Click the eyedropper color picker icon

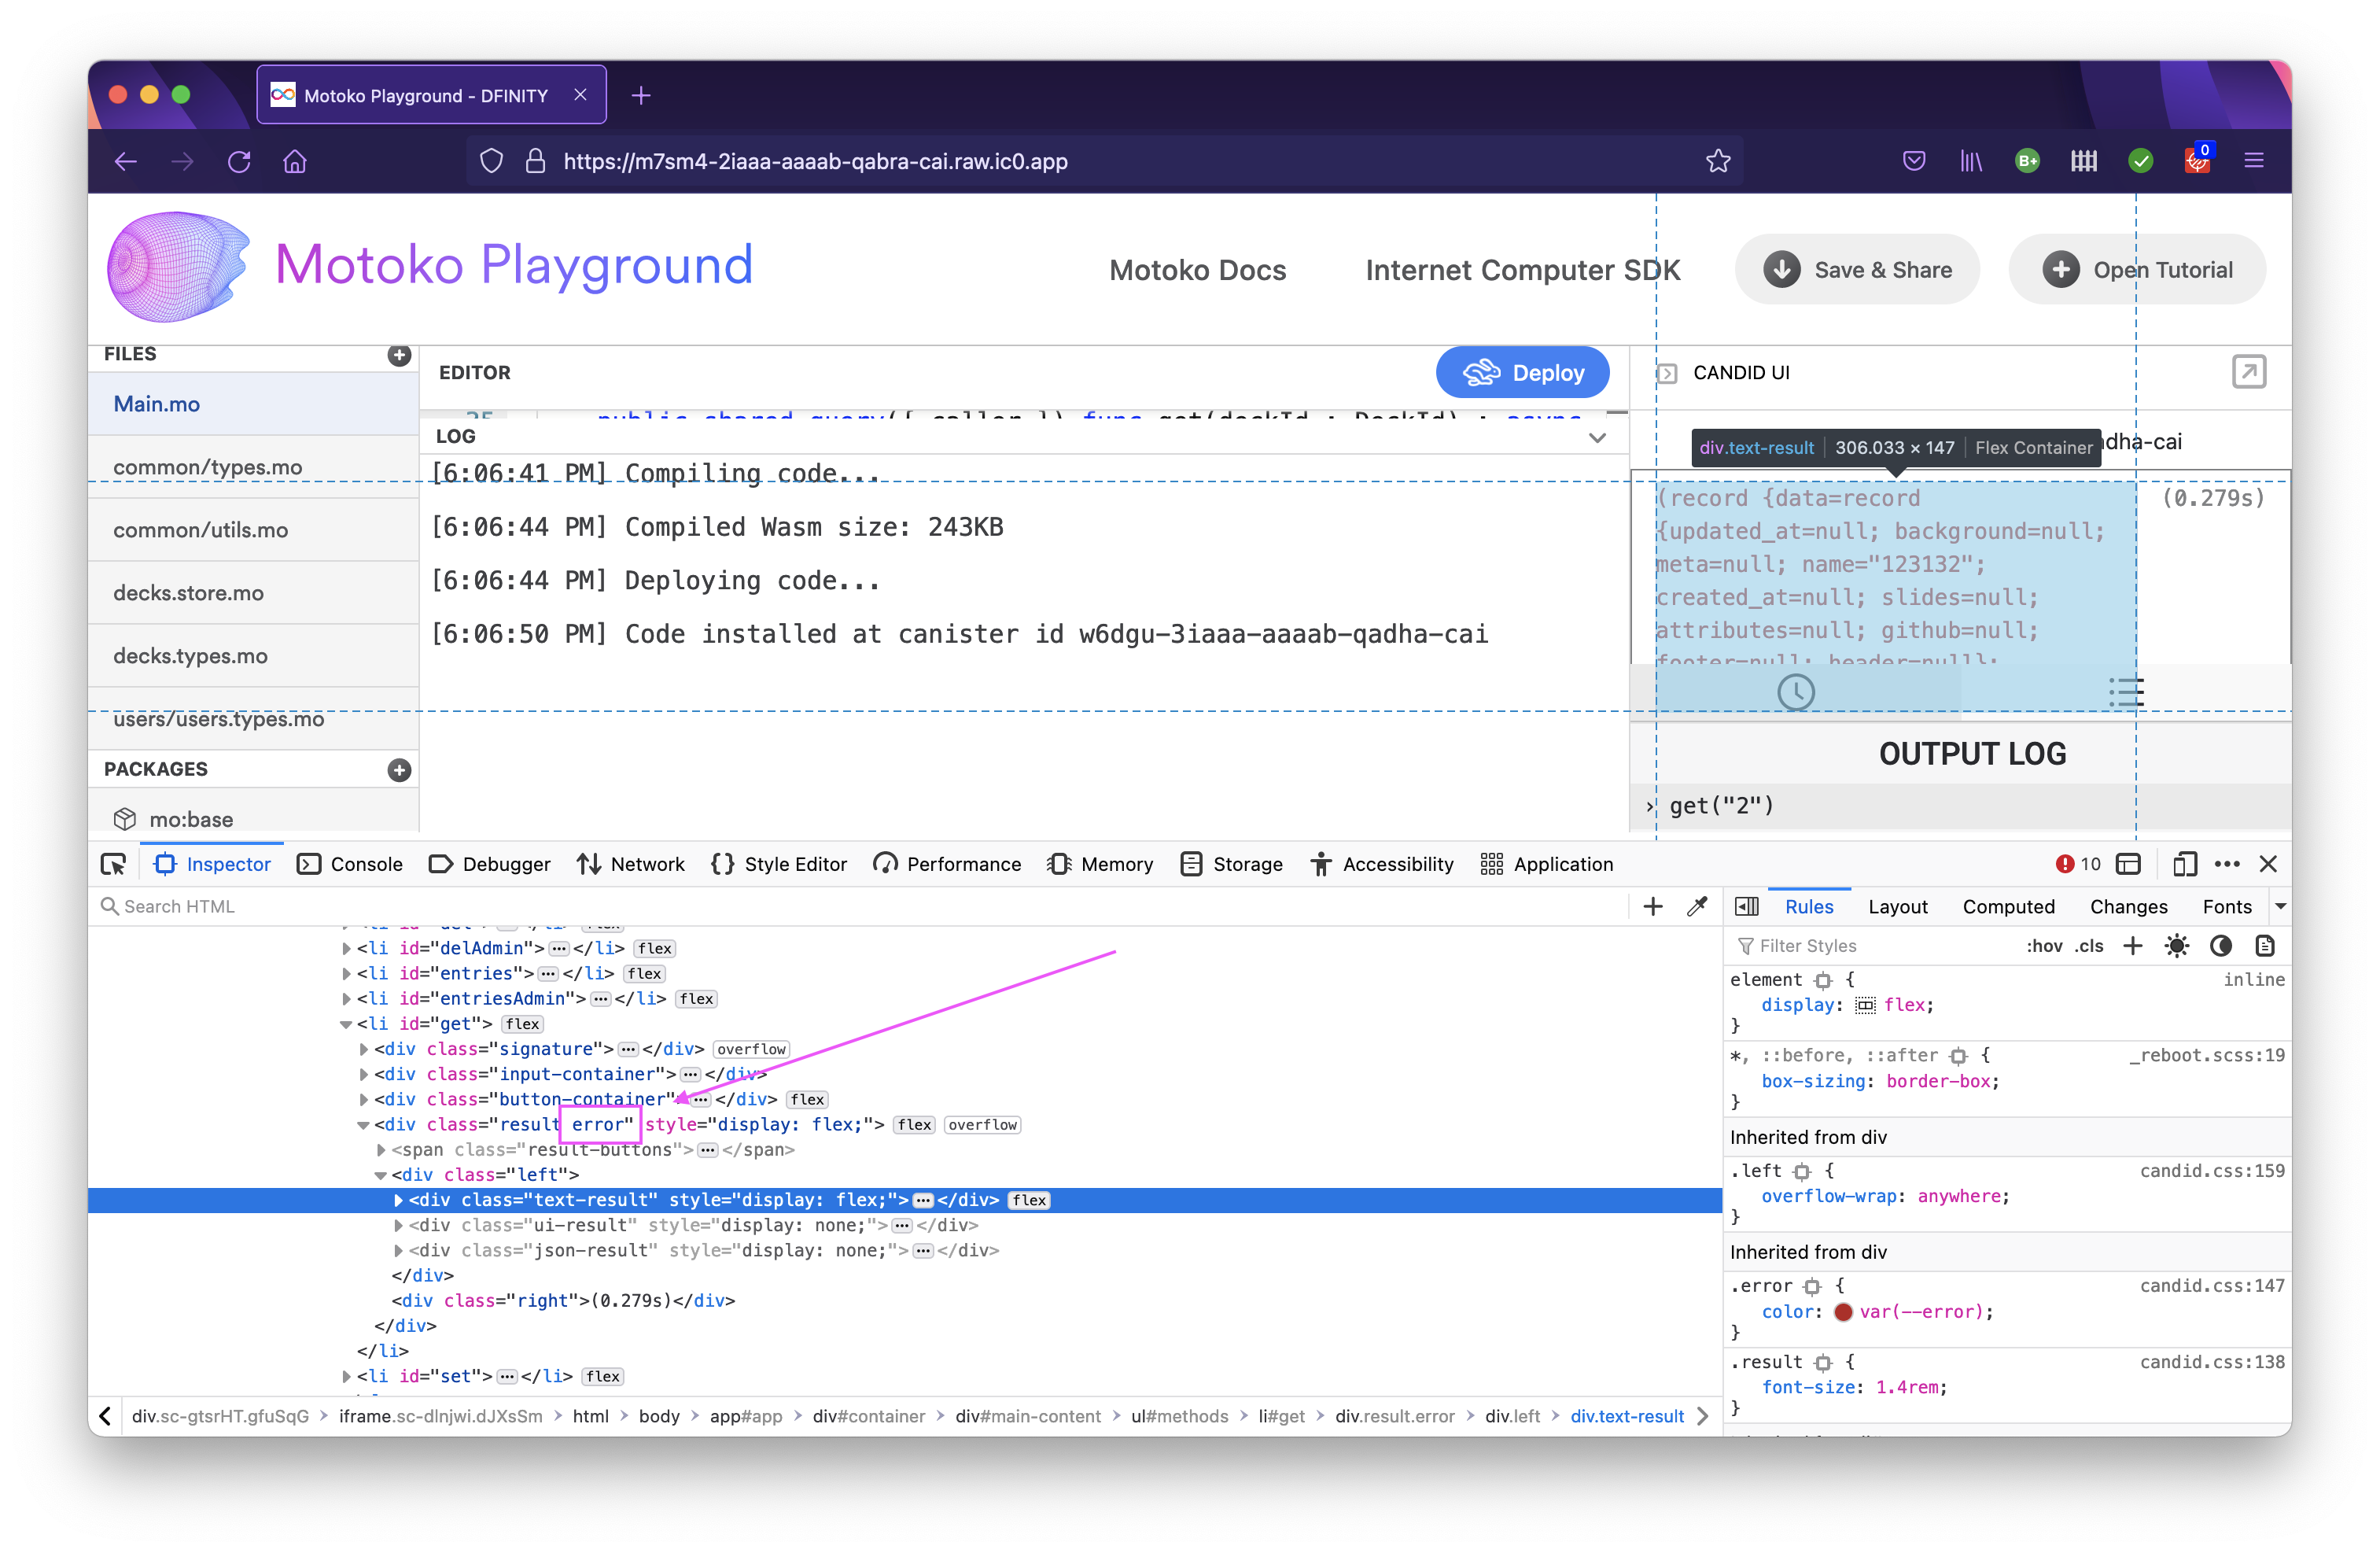pyautogui.click(x=1697, y=906)
